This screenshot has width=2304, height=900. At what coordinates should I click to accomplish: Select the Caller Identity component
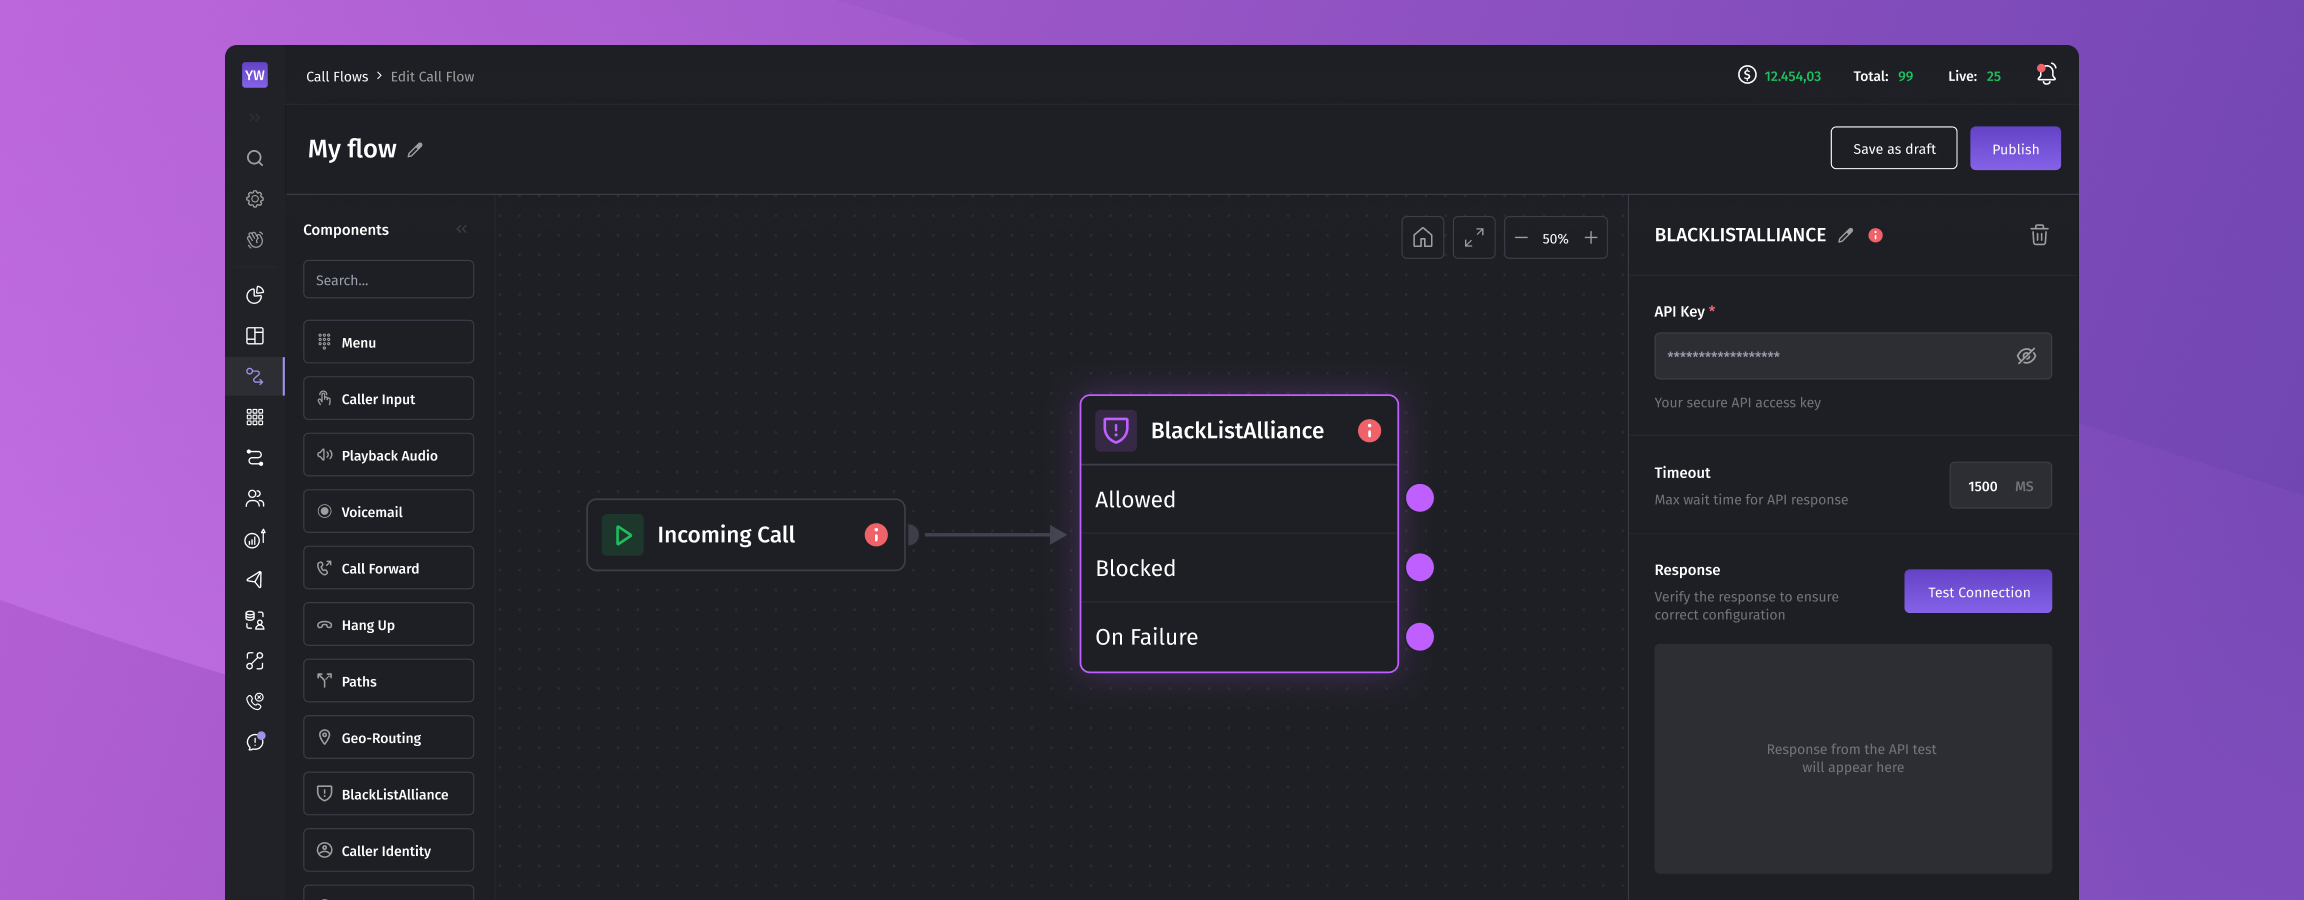pos(388,850)
